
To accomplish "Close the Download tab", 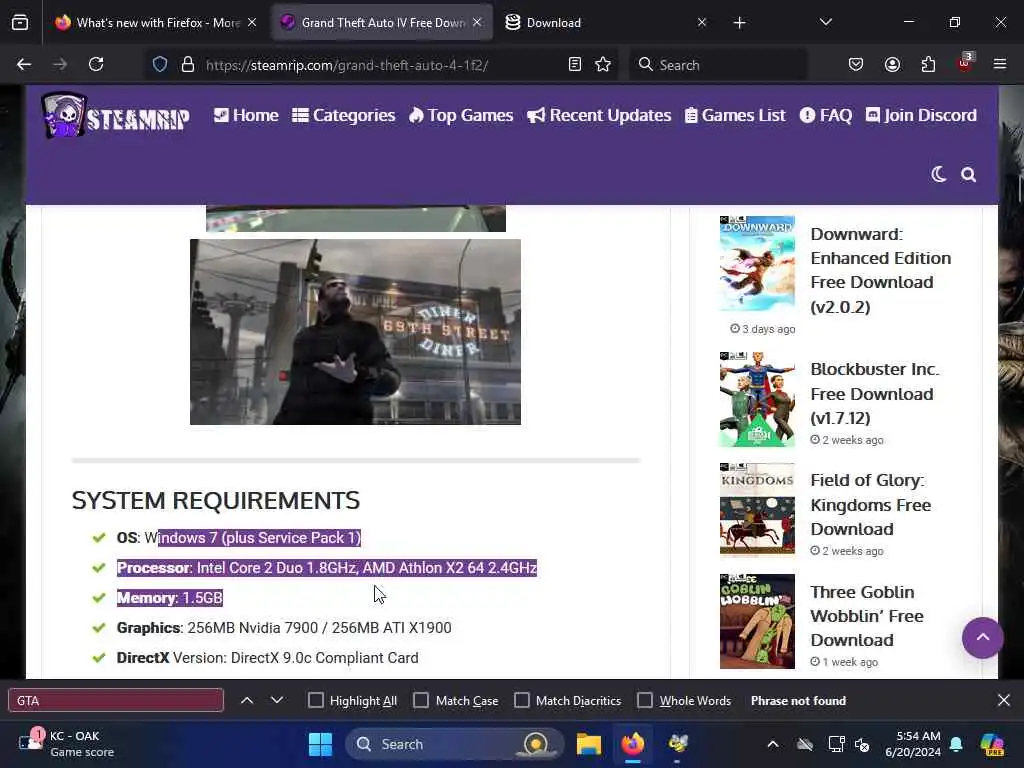I will (701, 23).
